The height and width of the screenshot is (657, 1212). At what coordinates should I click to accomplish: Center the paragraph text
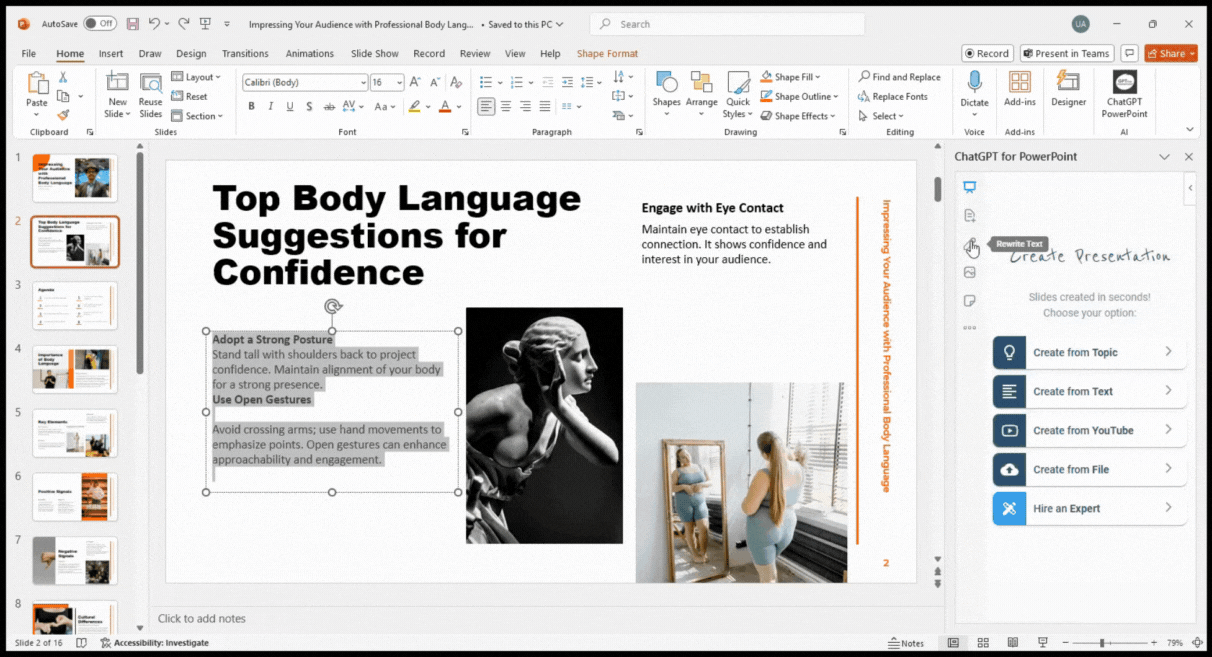tap(506, 106)
